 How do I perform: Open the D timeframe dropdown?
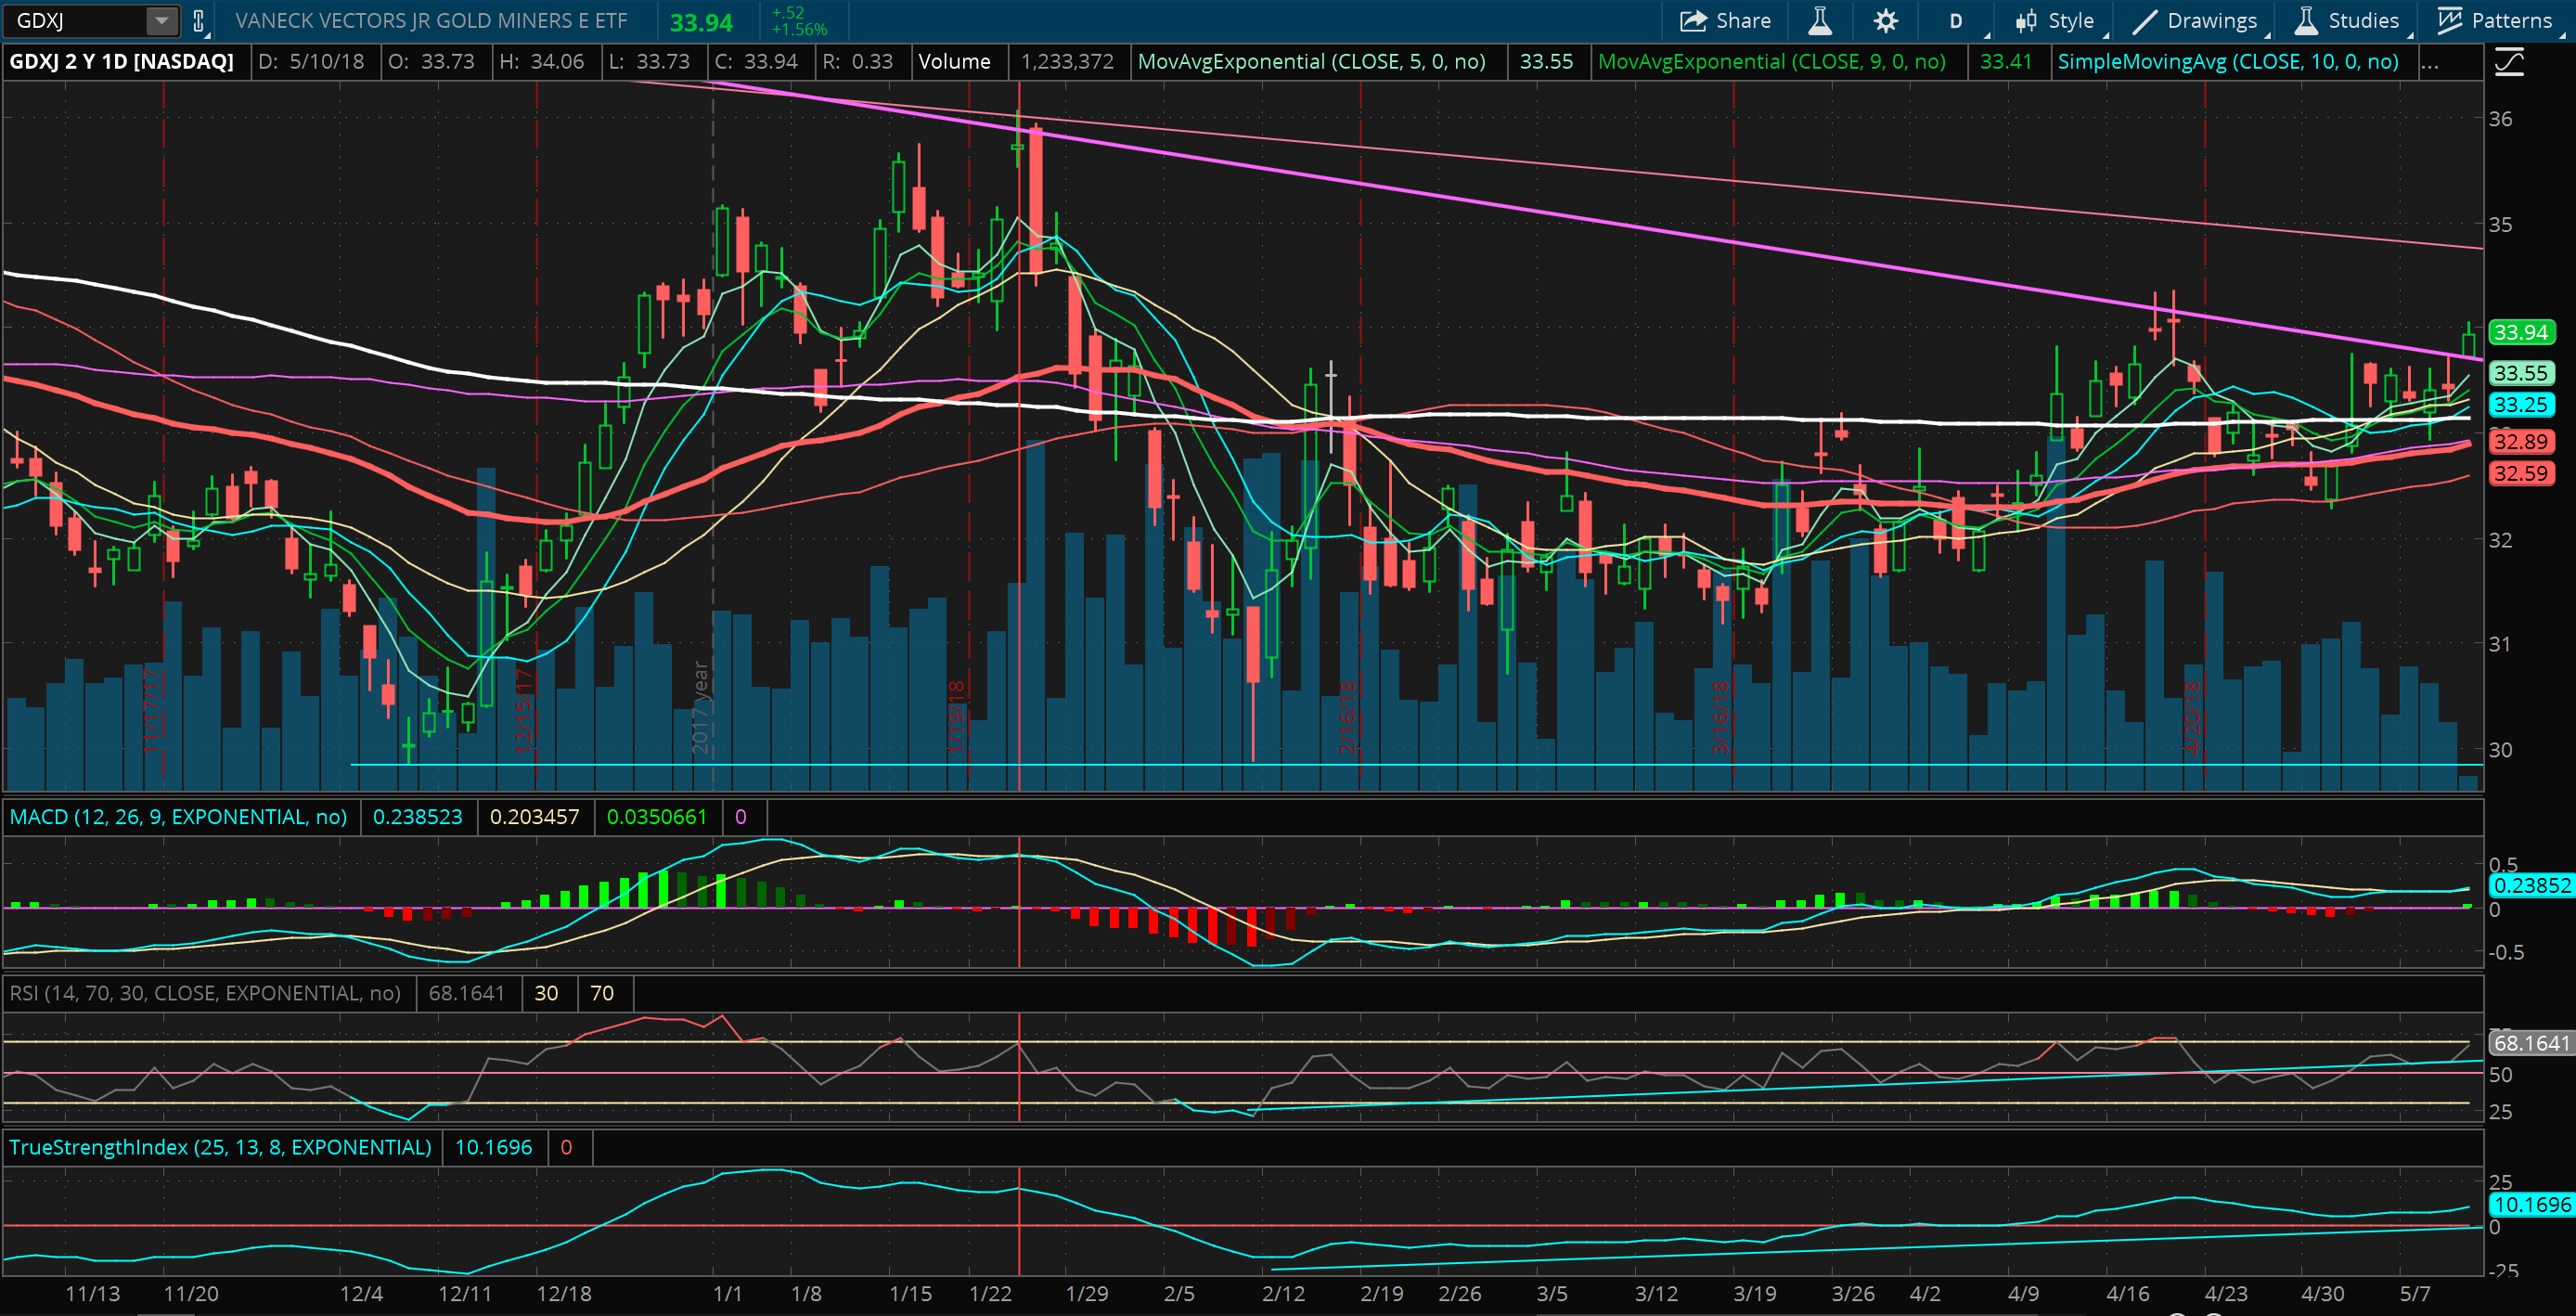1956,21
